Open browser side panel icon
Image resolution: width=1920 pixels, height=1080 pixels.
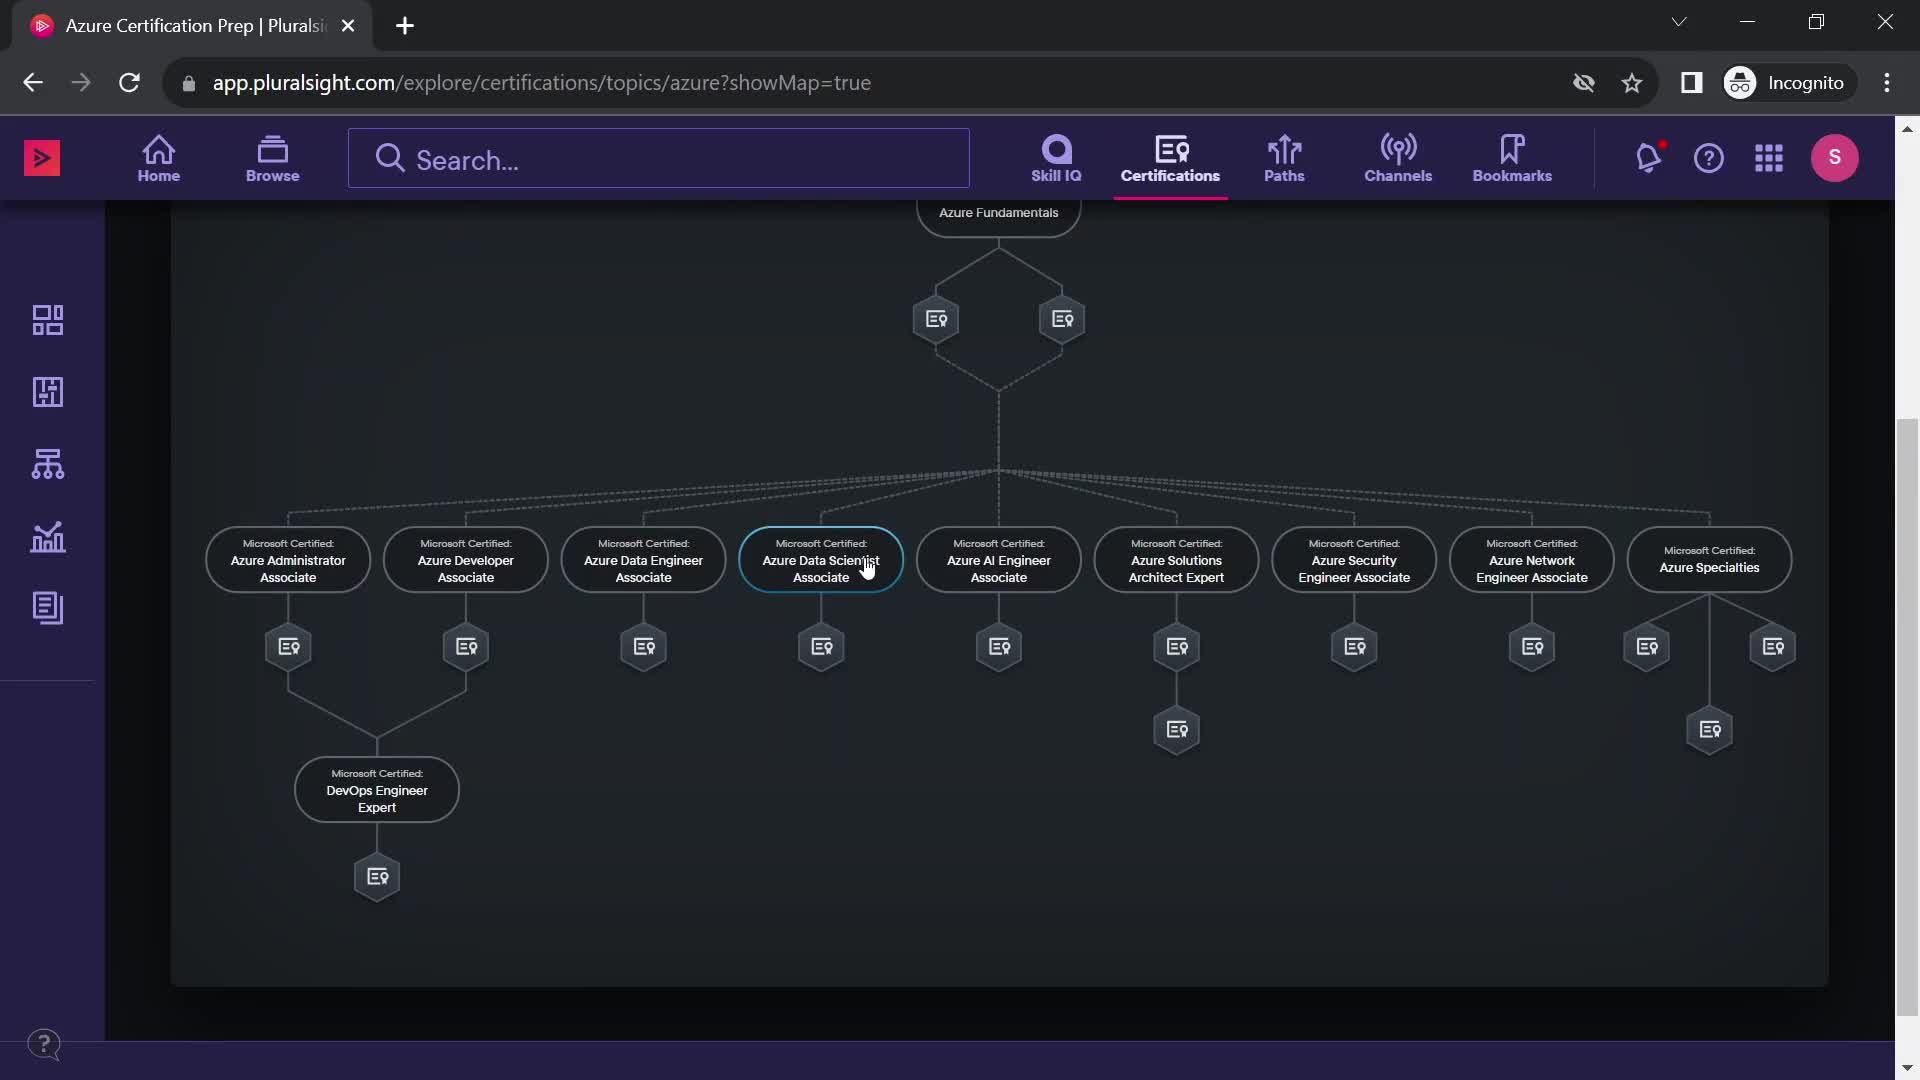1691,83
